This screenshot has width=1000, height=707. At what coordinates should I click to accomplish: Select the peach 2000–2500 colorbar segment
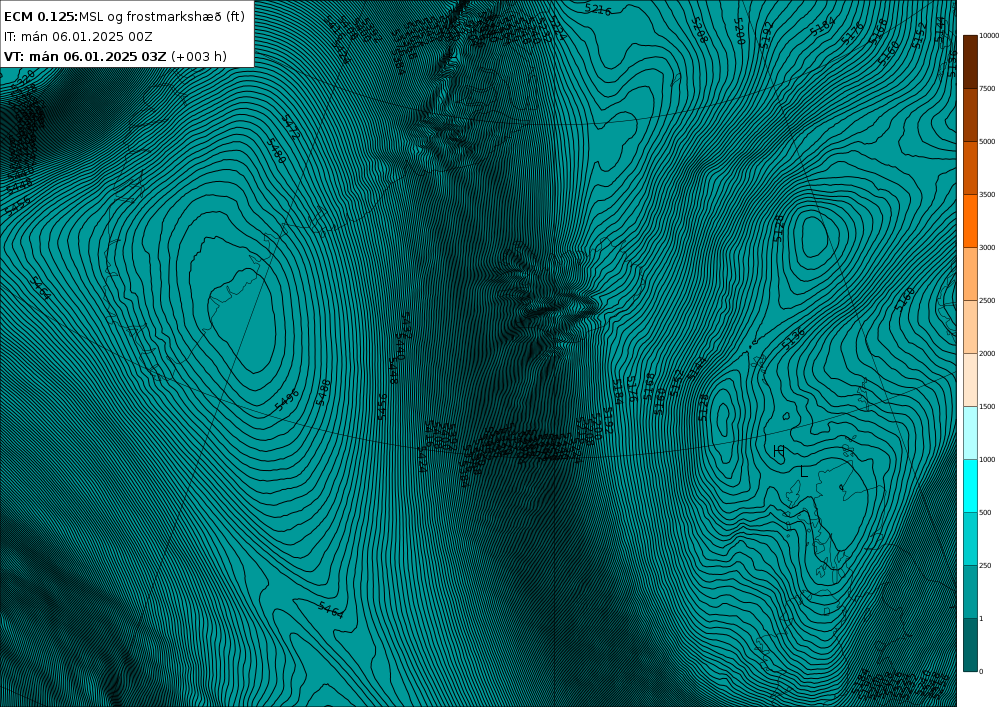pos(969,326)
